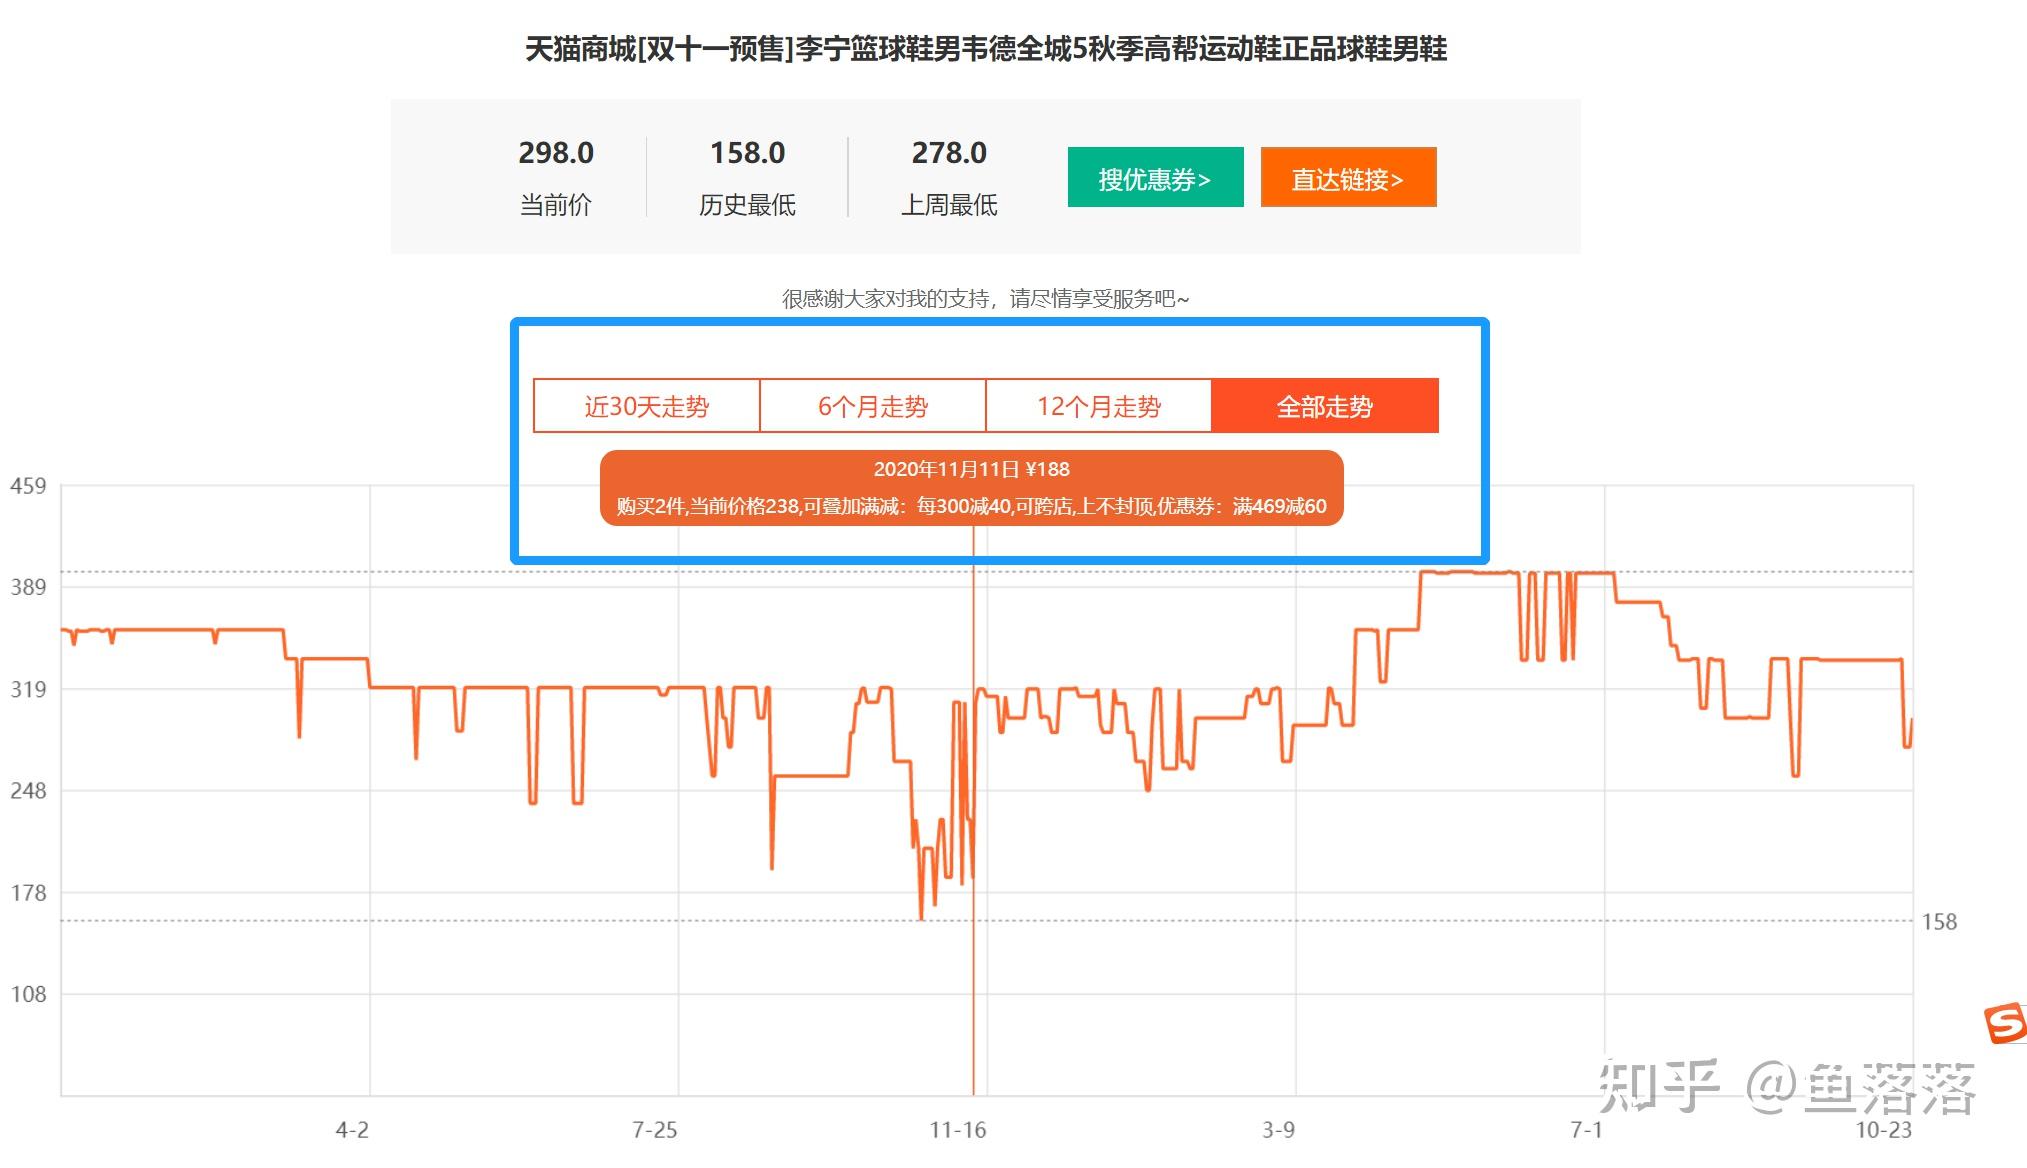Click the tooltip date 2020年11月11日 ¥188
Screen dimensions: 2027x1168
tap(972, 469)
